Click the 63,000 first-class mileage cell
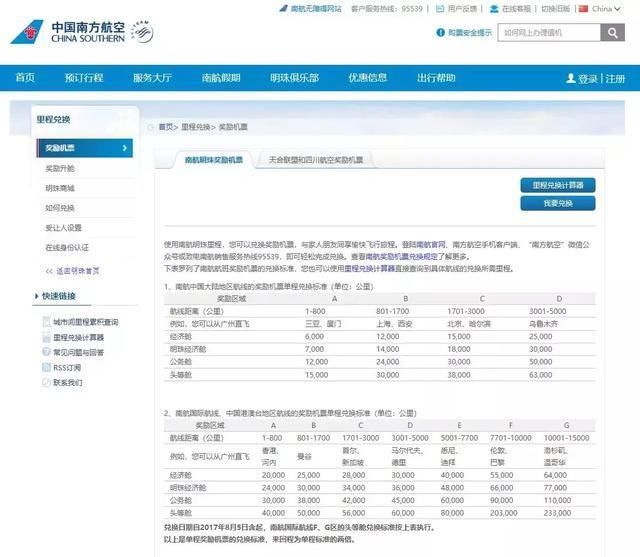Viewport: 640px width, 557px height. [540, 375]
